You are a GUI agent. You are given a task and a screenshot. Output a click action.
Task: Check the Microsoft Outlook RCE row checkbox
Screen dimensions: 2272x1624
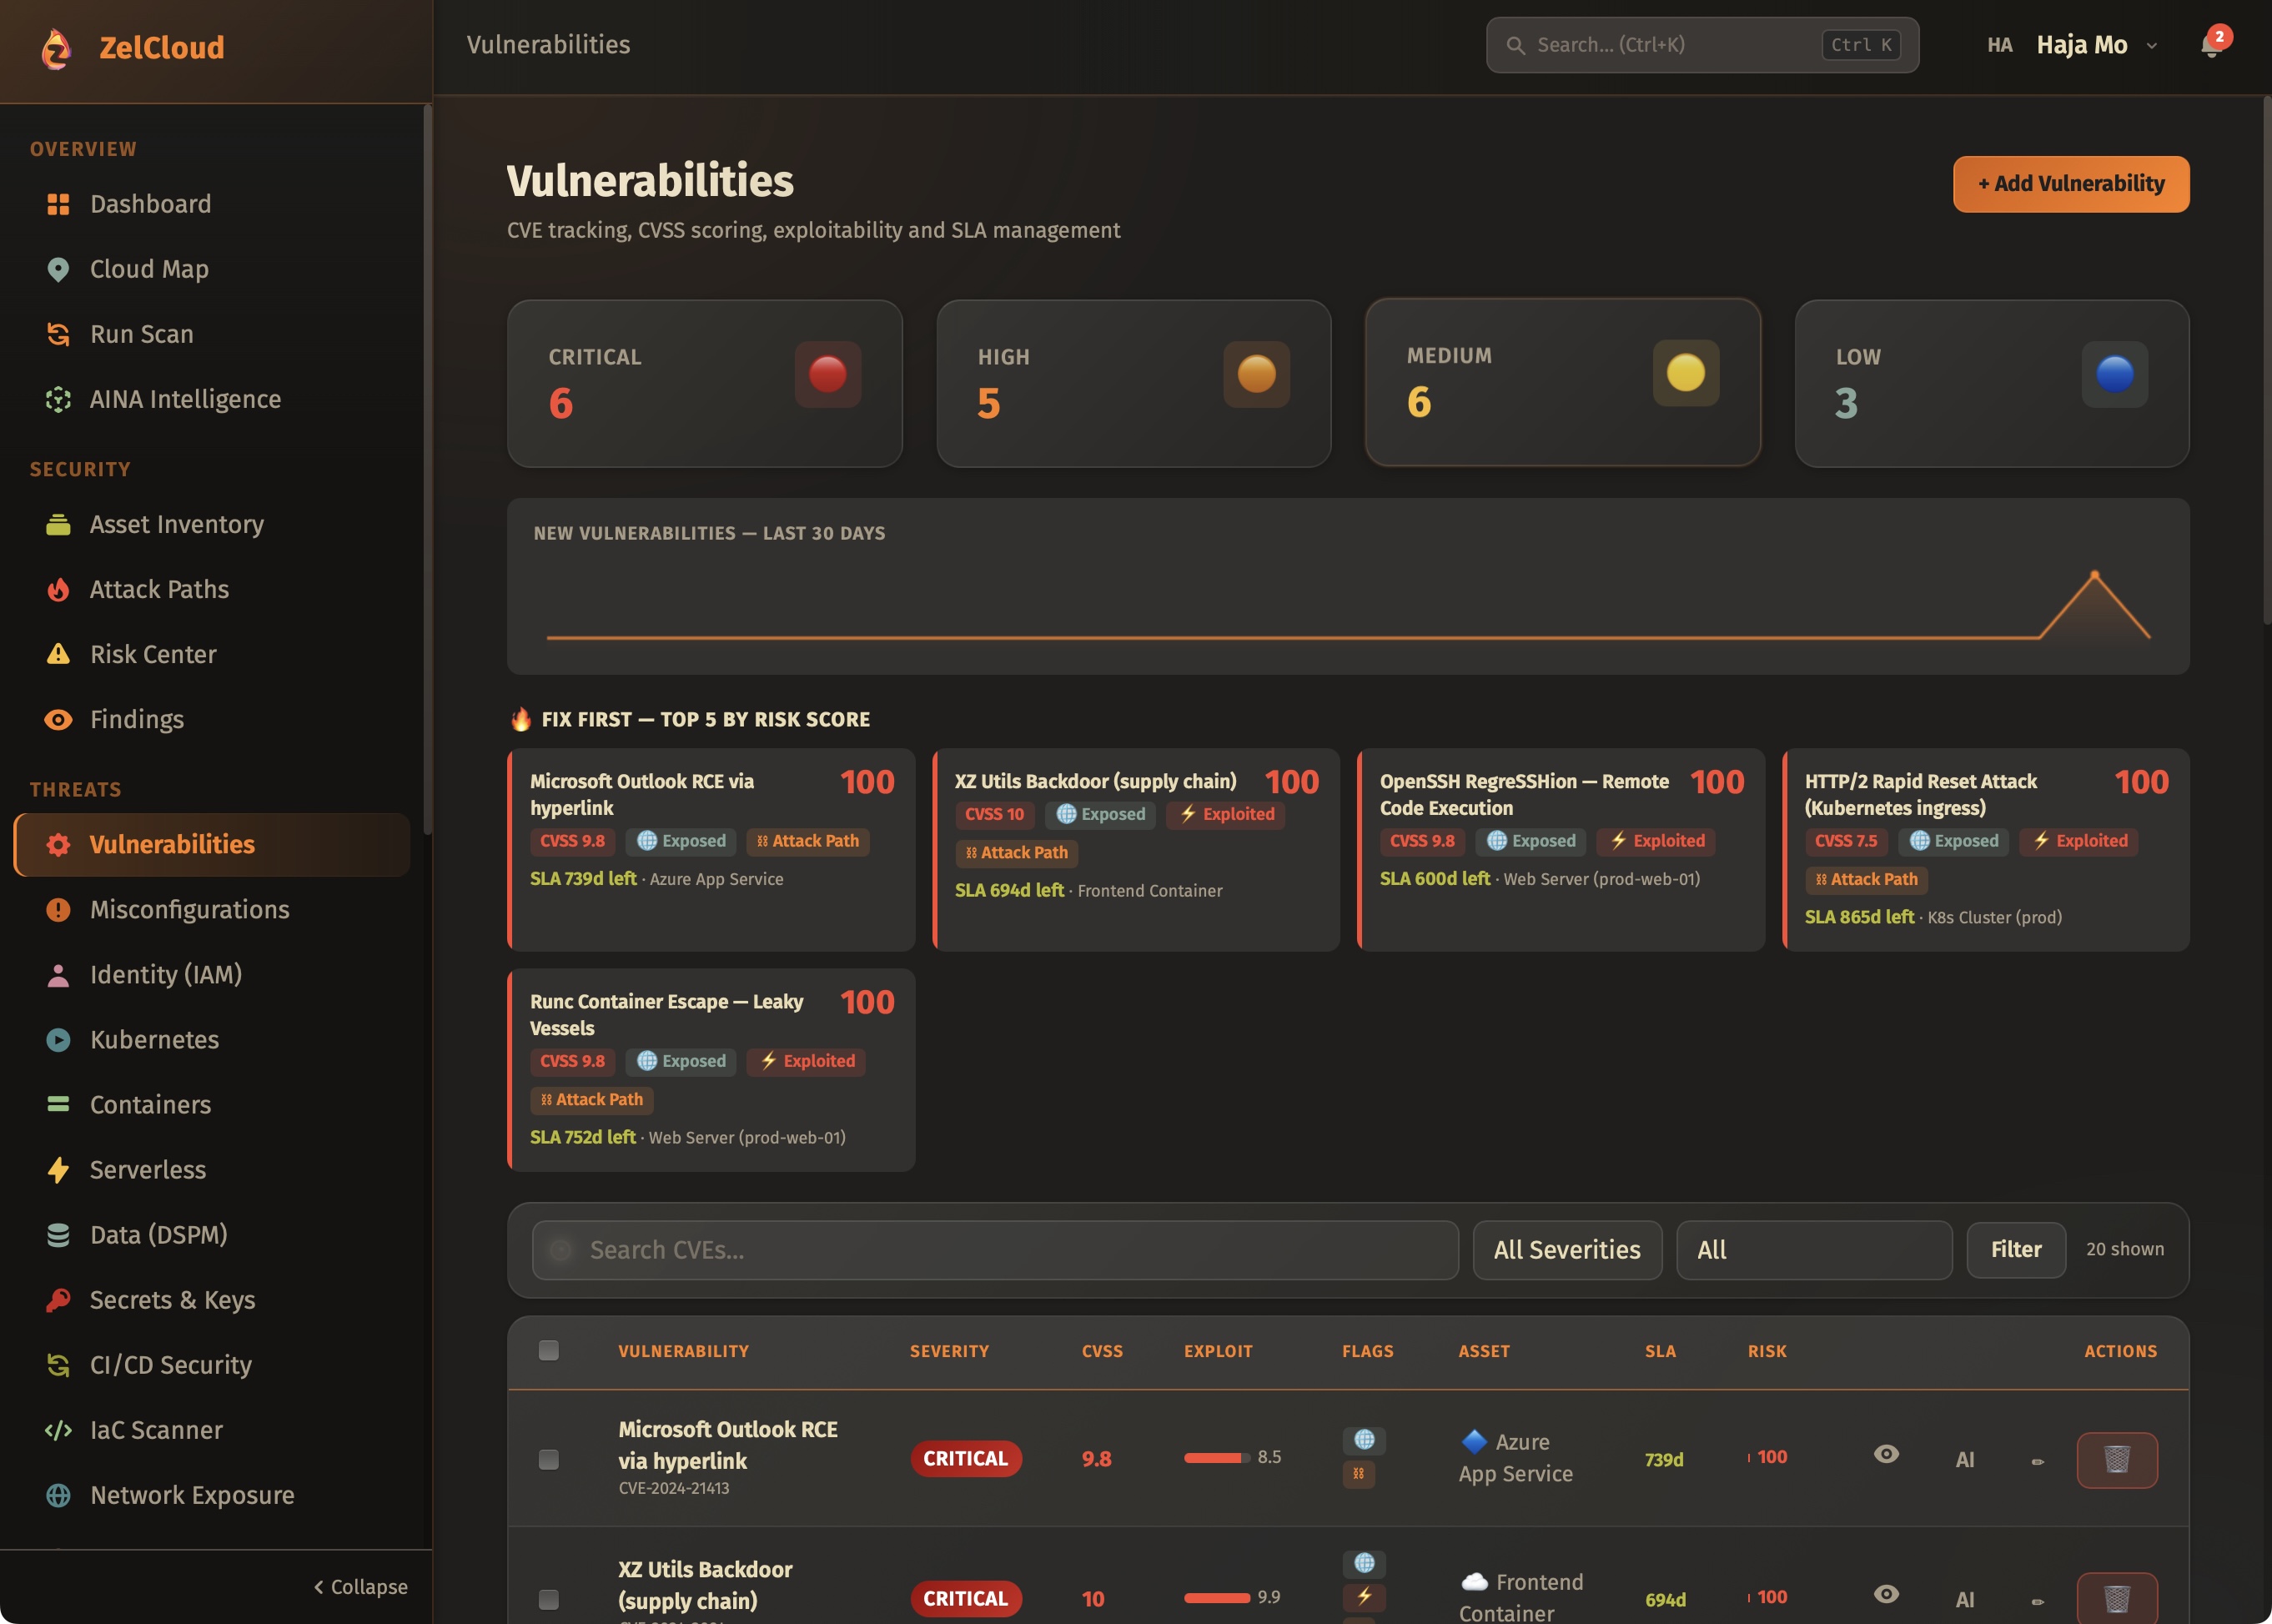tap(548, 1459)
